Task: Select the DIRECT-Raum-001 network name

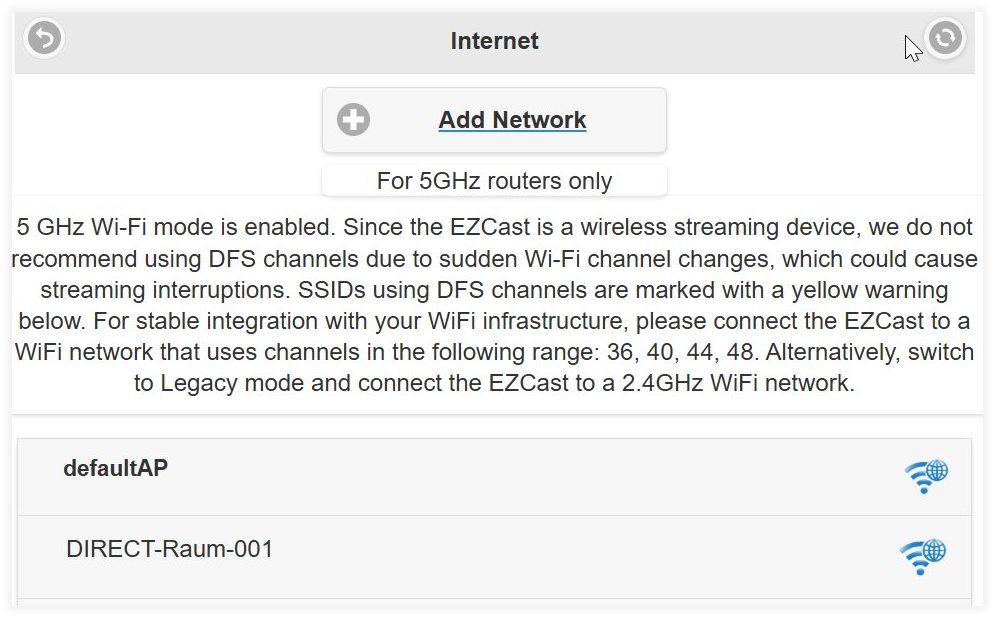Action: click(169, 549)
